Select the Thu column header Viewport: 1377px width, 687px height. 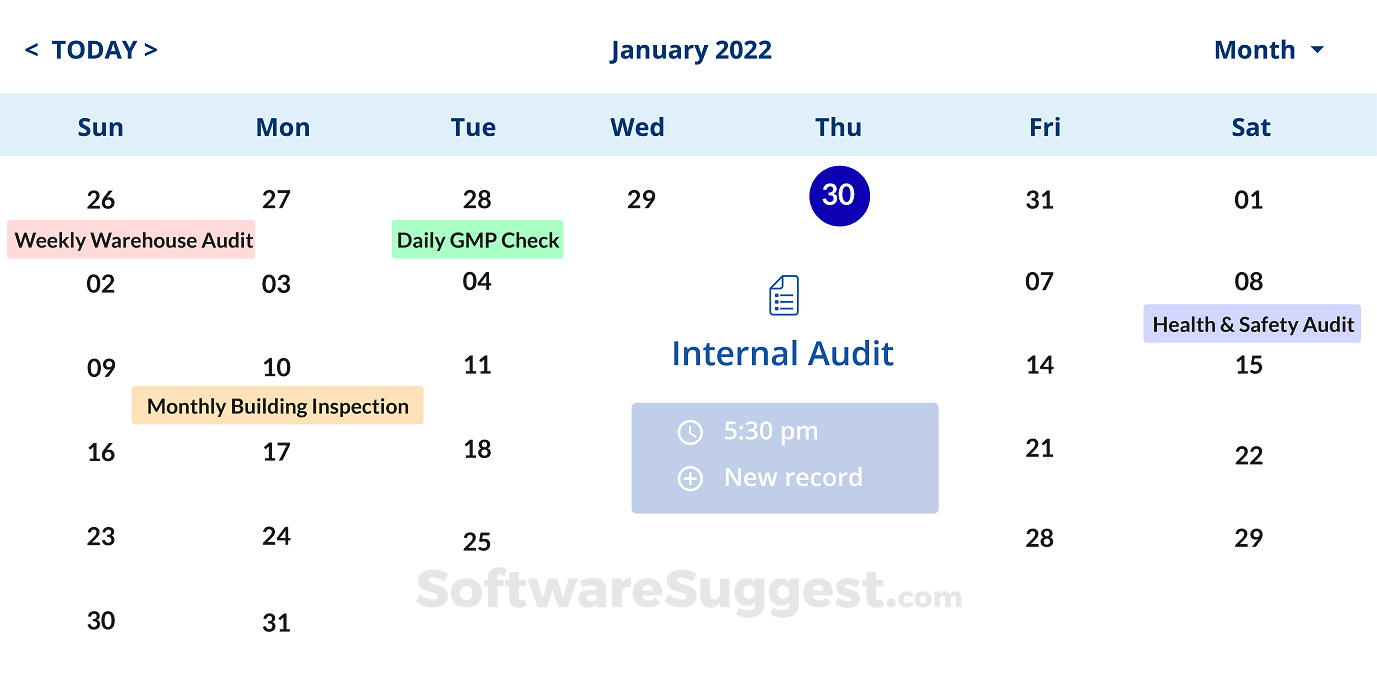point(838,127)
